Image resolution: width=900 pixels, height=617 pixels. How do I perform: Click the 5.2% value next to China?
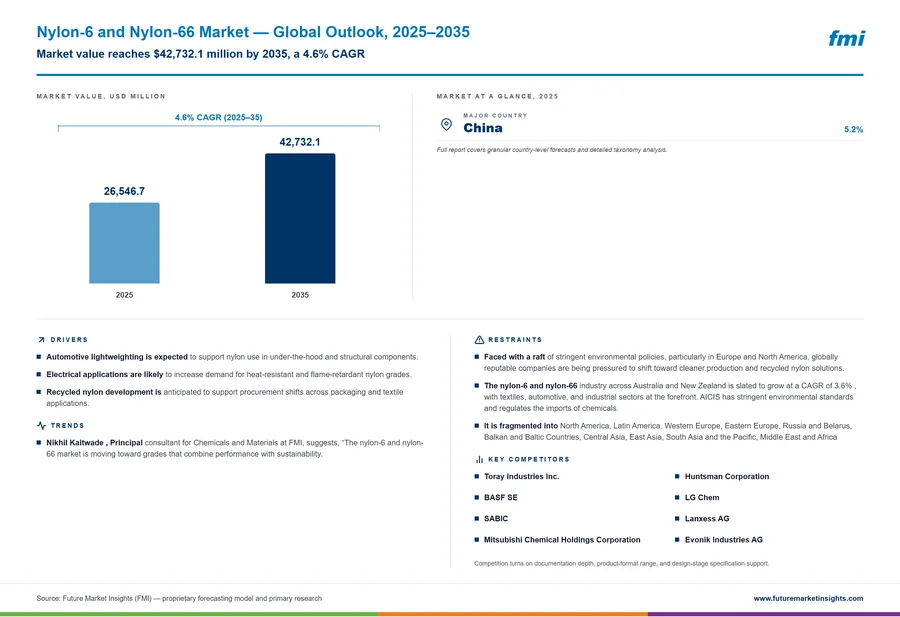(854, 130)
